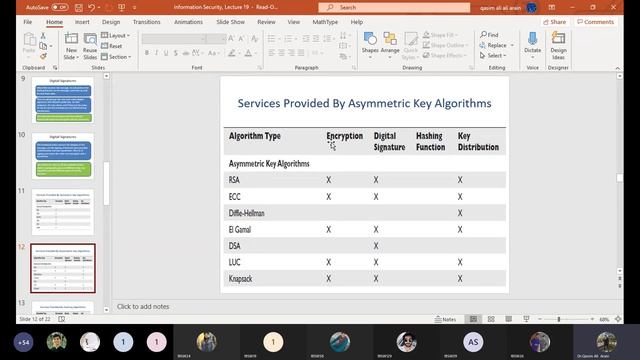
Task: Switch to the Review tab
Action: click(266, 22)
